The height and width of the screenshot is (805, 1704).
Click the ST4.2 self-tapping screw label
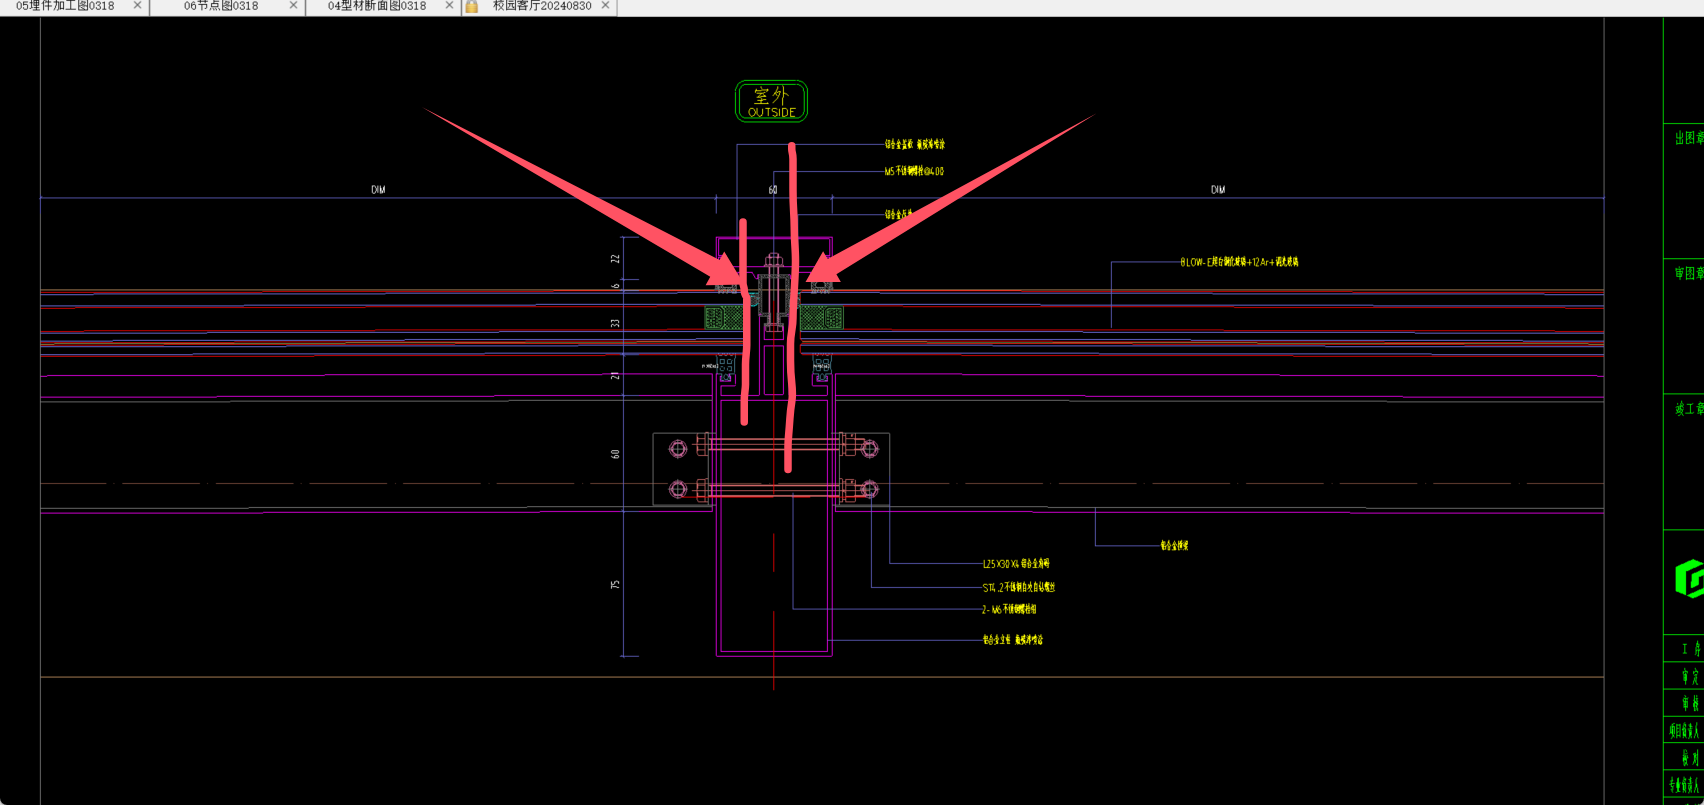[x=1018, y=588]
